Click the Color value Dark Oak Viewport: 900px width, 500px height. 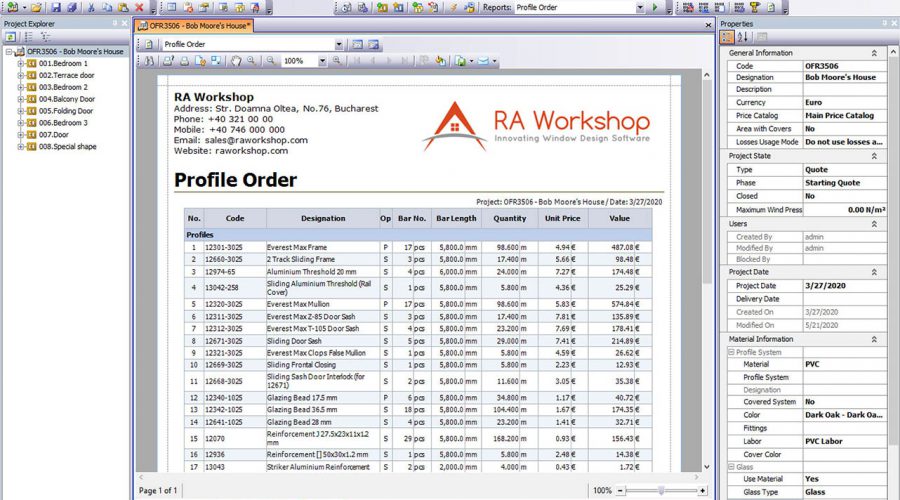point(844,414)
